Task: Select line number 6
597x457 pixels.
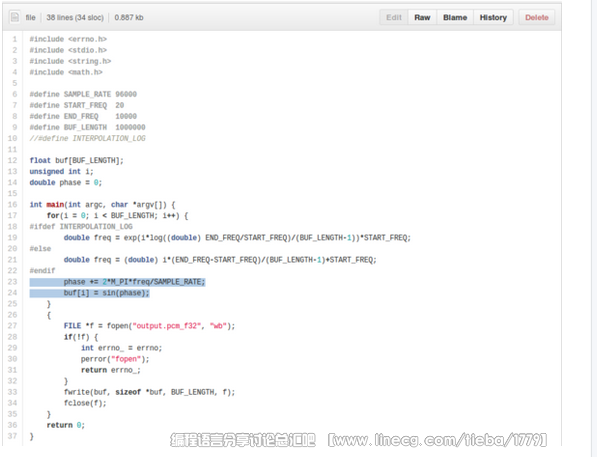Action: pyautogui.click(x=15, y=94)
